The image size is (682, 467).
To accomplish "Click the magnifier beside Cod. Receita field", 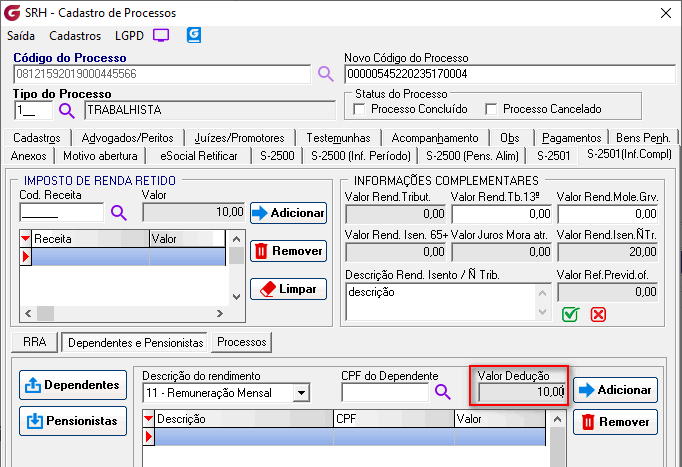I will 119,212.
